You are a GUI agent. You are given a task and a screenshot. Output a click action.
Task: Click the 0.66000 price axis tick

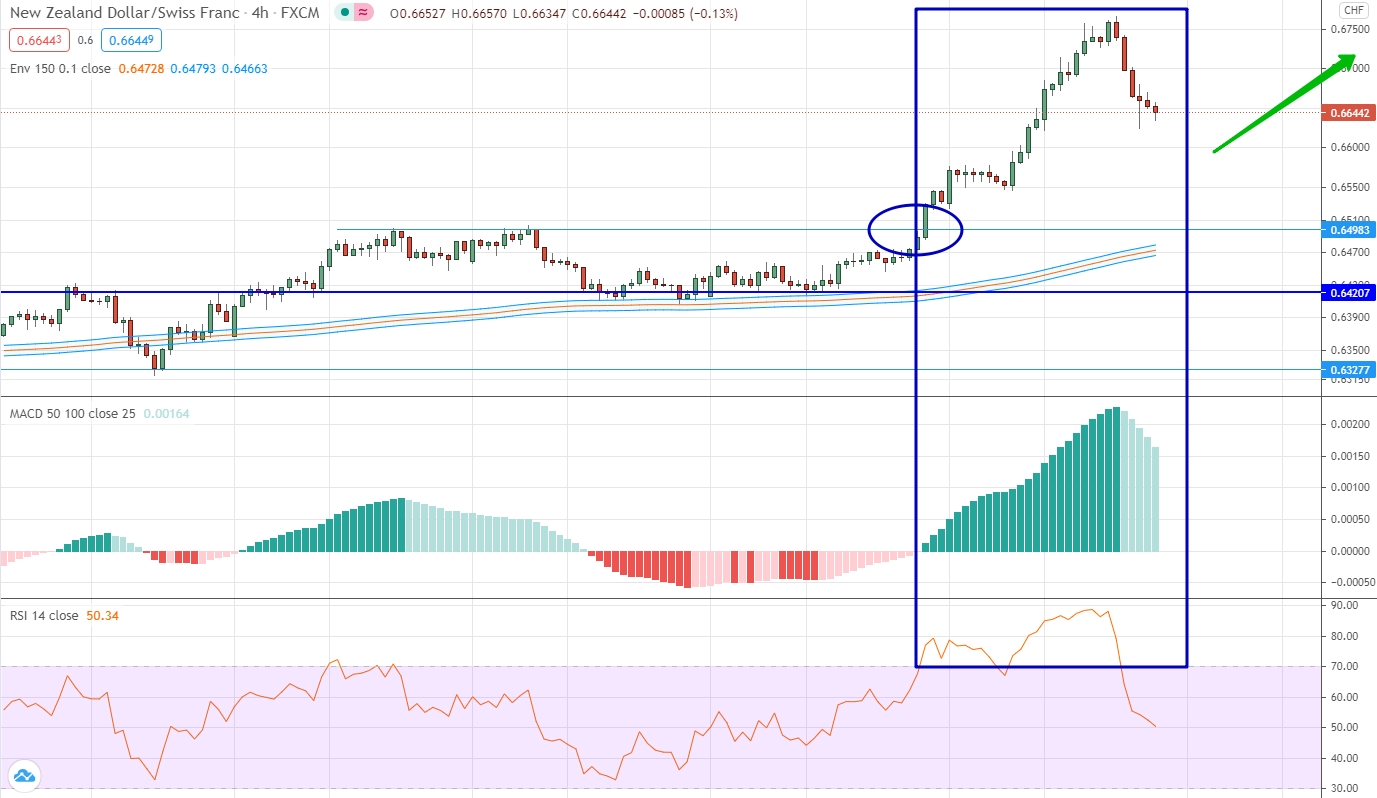click(1350, 147)
